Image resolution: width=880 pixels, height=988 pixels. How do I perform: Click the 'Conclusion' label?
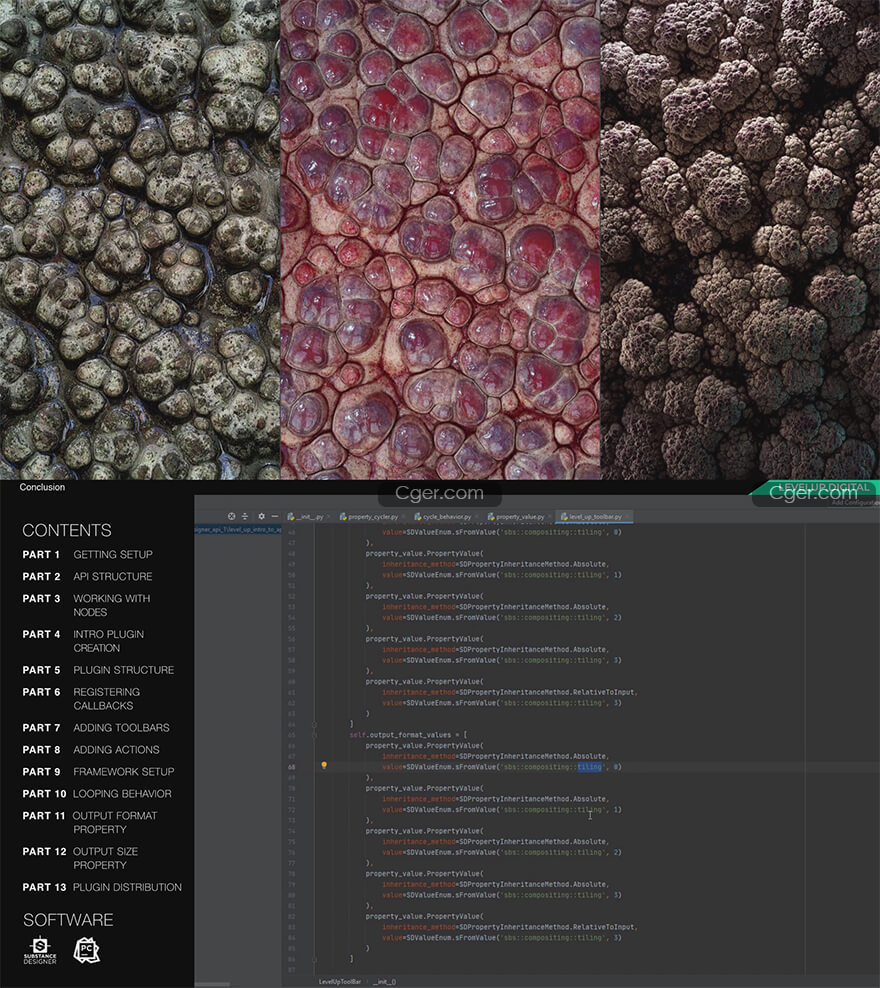42,487
